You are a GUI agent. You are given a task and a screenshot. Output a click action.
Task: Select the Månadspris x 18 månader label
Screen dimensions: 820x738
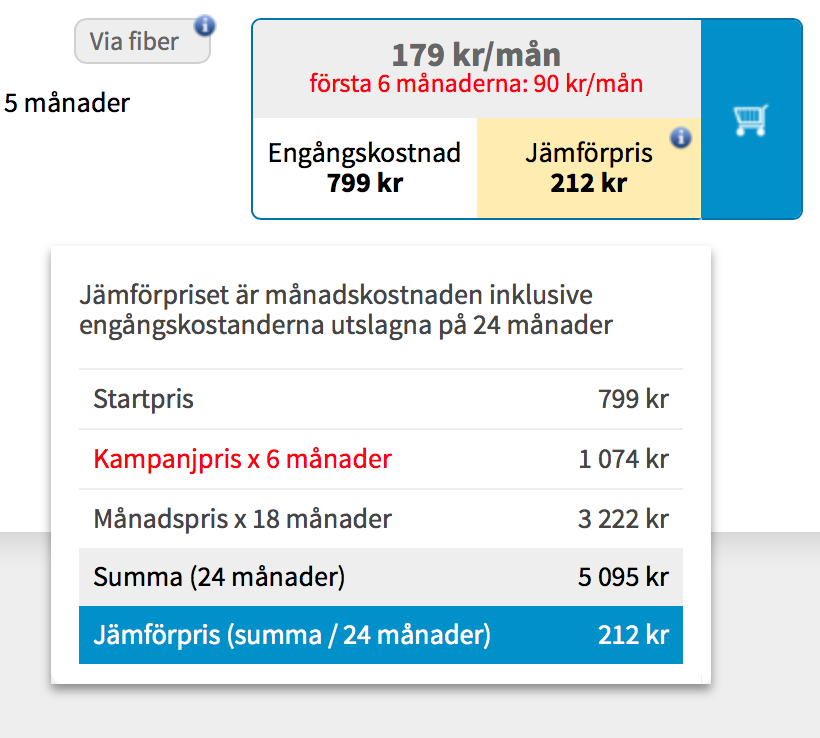(242, 520)
